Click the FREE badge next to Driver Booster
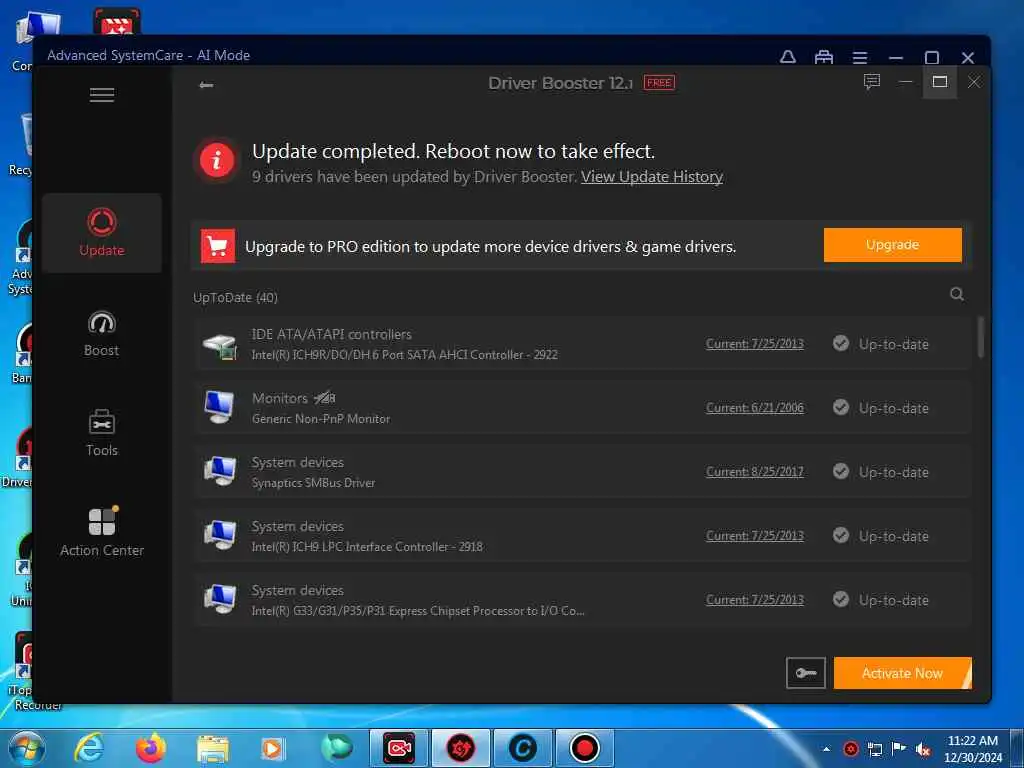1024x768 pixels. (x=659, y=83)
